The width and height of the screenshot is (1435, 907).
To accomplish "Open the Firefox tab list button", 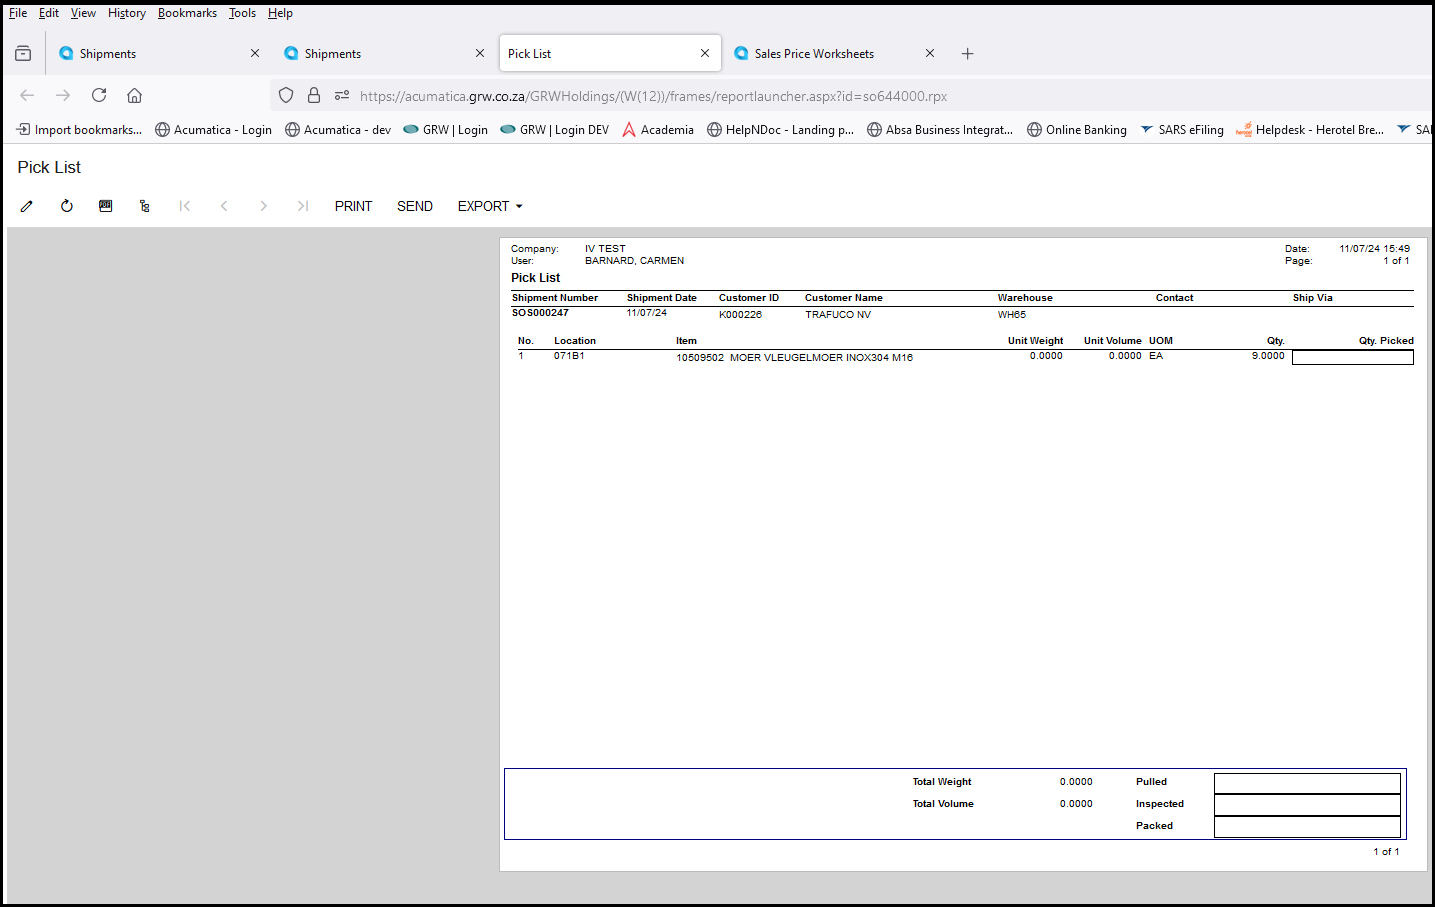I will click(x=23, y=54).
